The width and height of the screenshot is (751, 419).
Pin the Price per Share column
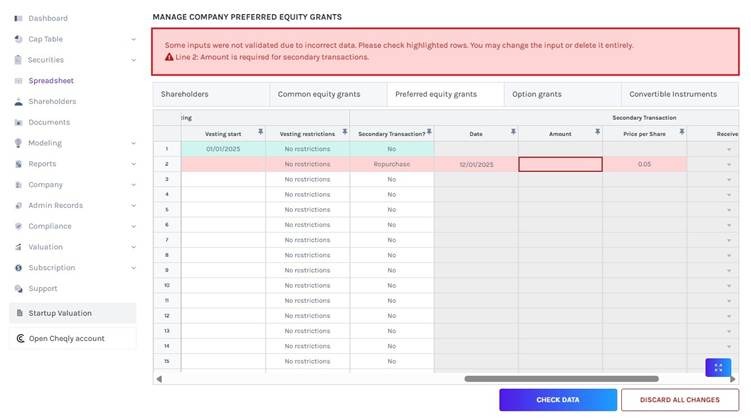coord(681,132)
